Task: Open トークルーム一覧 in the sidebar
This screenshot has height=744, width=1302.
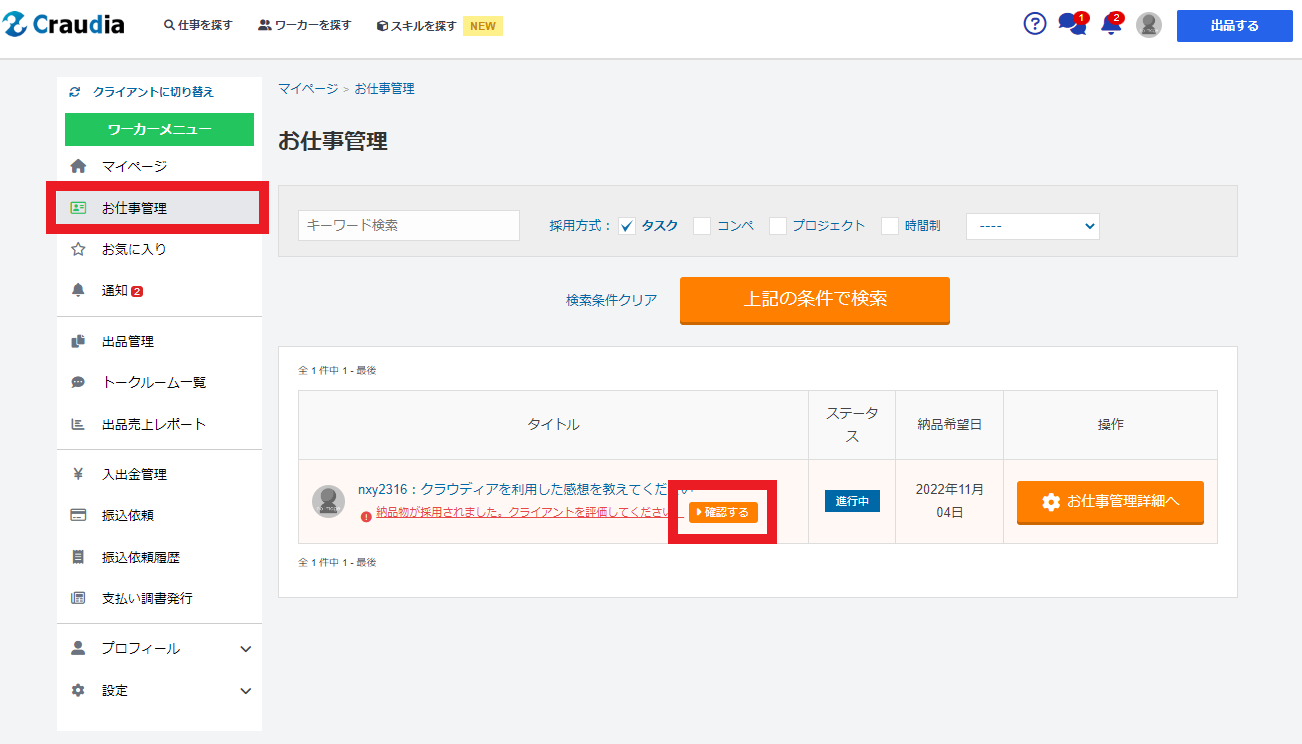Action: [154, 382]
